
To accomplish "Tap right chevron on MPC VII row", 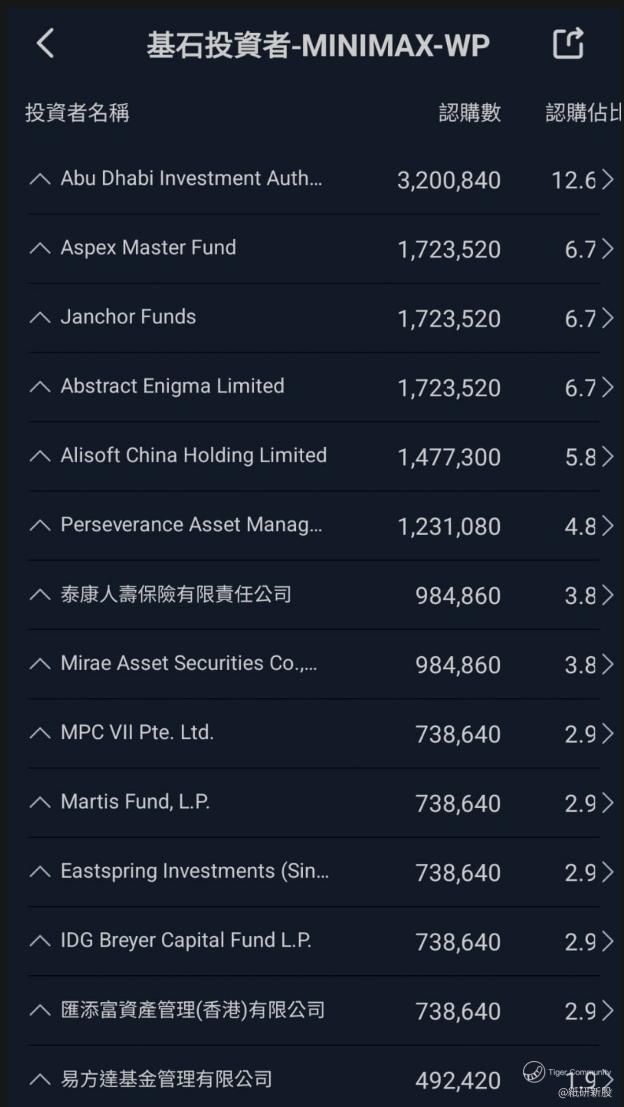I will point(607,733).
